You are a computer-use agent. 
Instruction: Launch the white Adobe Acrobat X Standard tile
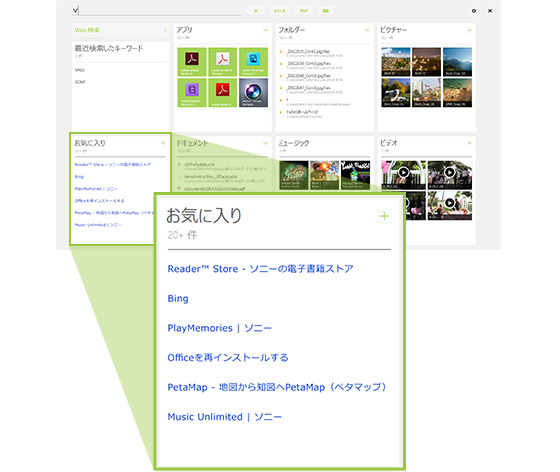coord(222,62)
